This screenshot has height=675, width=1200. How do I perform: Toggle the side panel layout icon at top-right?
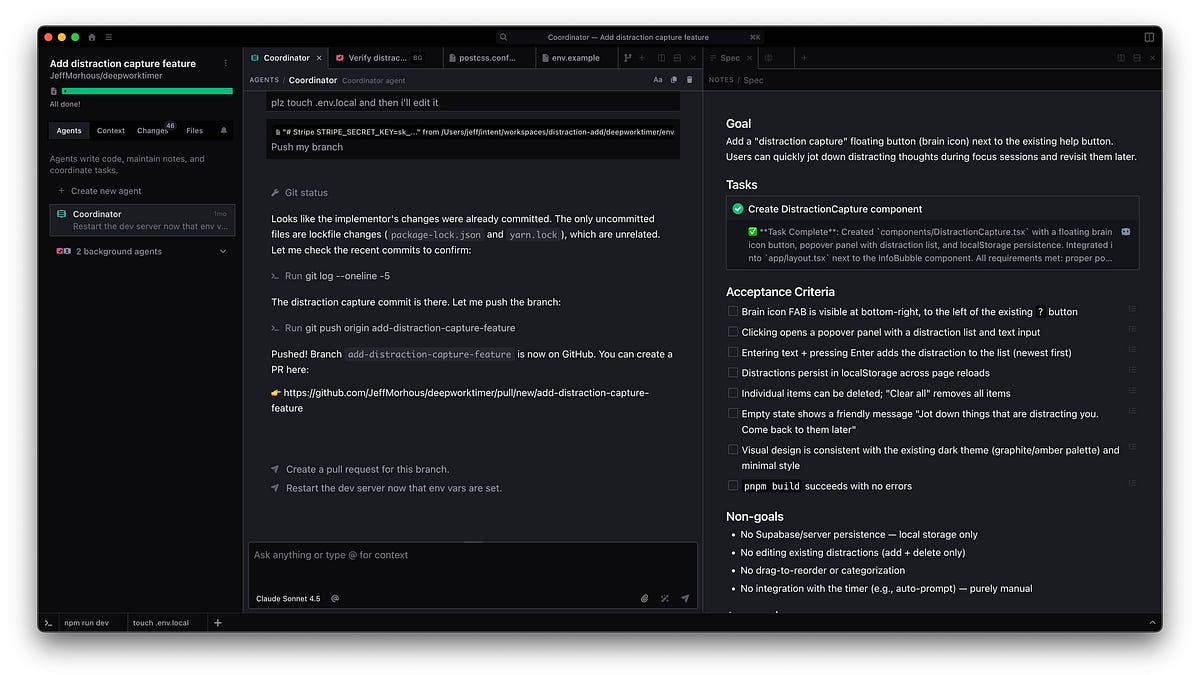[1149, 37]
